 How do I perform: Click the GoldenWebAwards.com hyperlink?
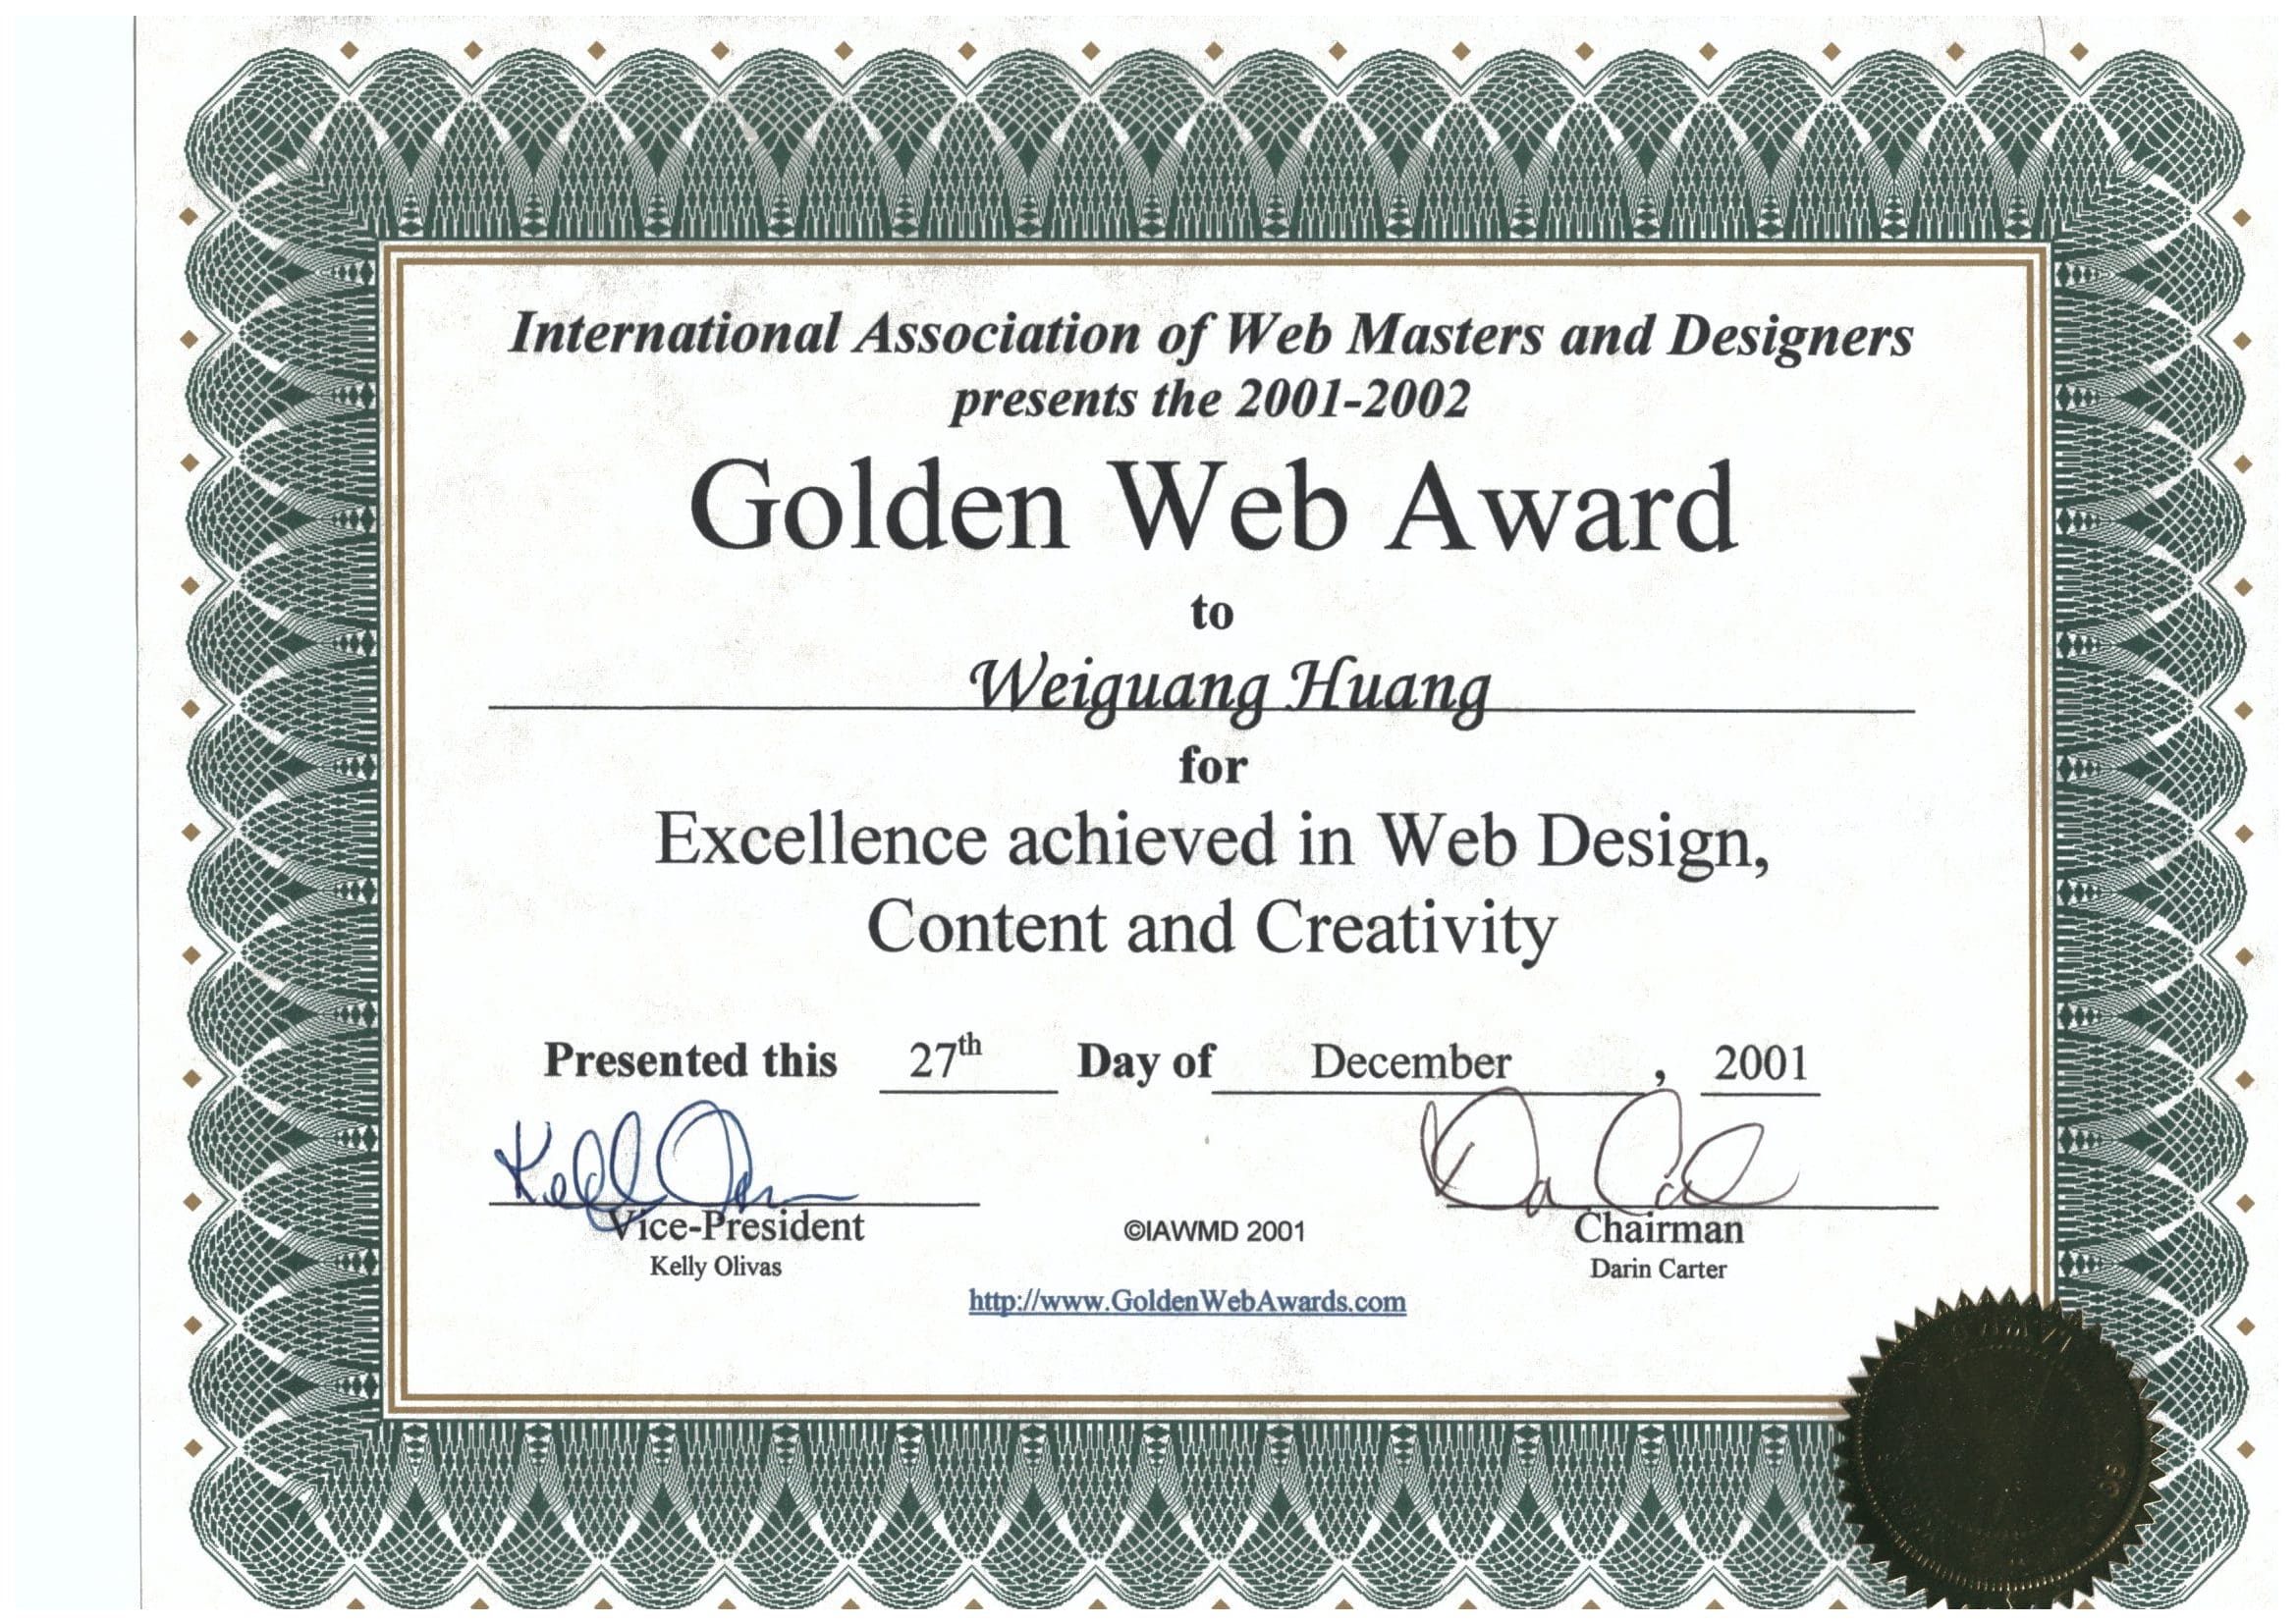click(x=1188, y=1301)
